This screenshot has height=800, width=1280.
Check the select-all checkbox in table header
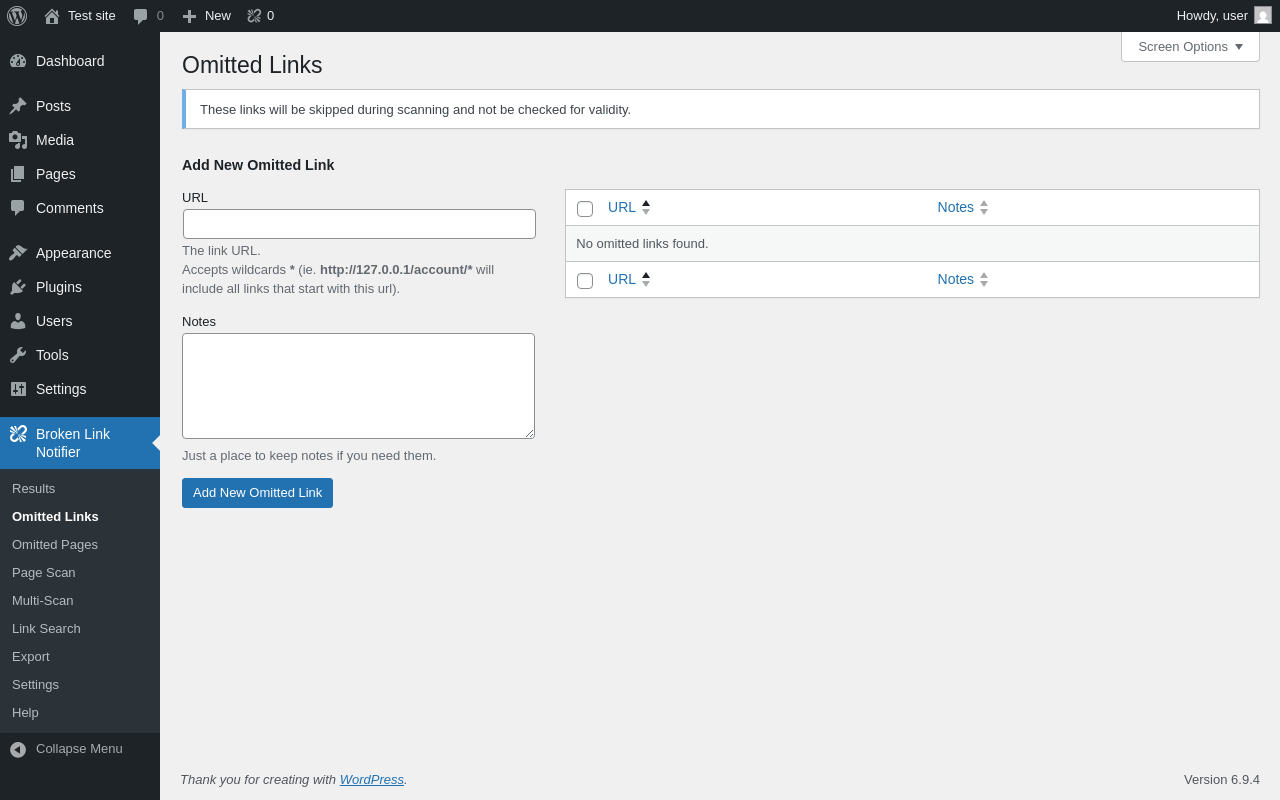585,209
